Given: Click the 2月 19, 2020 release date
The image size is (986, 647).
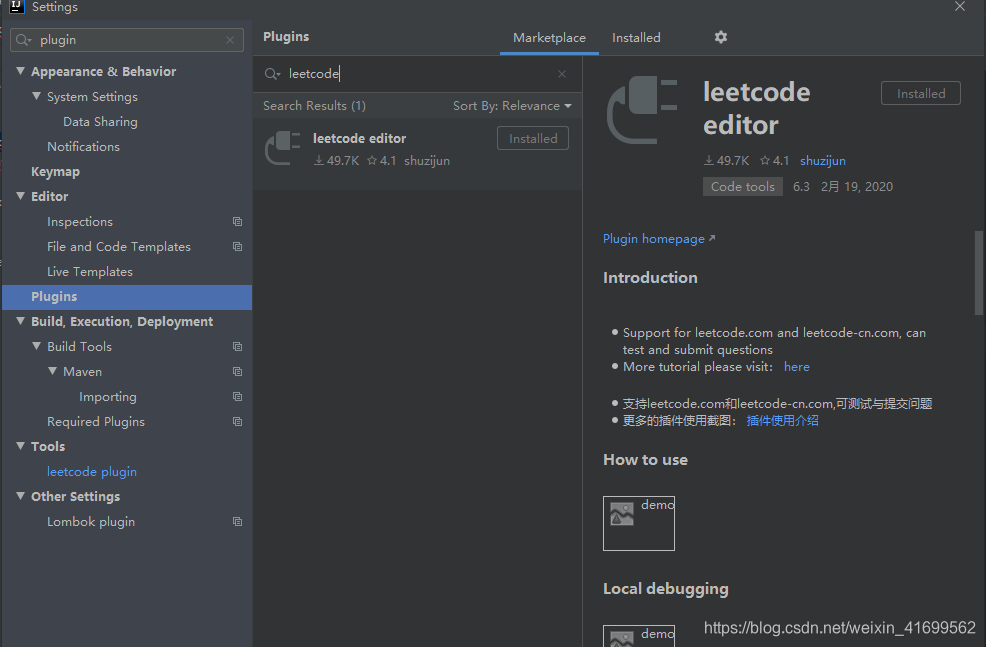Looking at the screenshot, I should (856, 187).
